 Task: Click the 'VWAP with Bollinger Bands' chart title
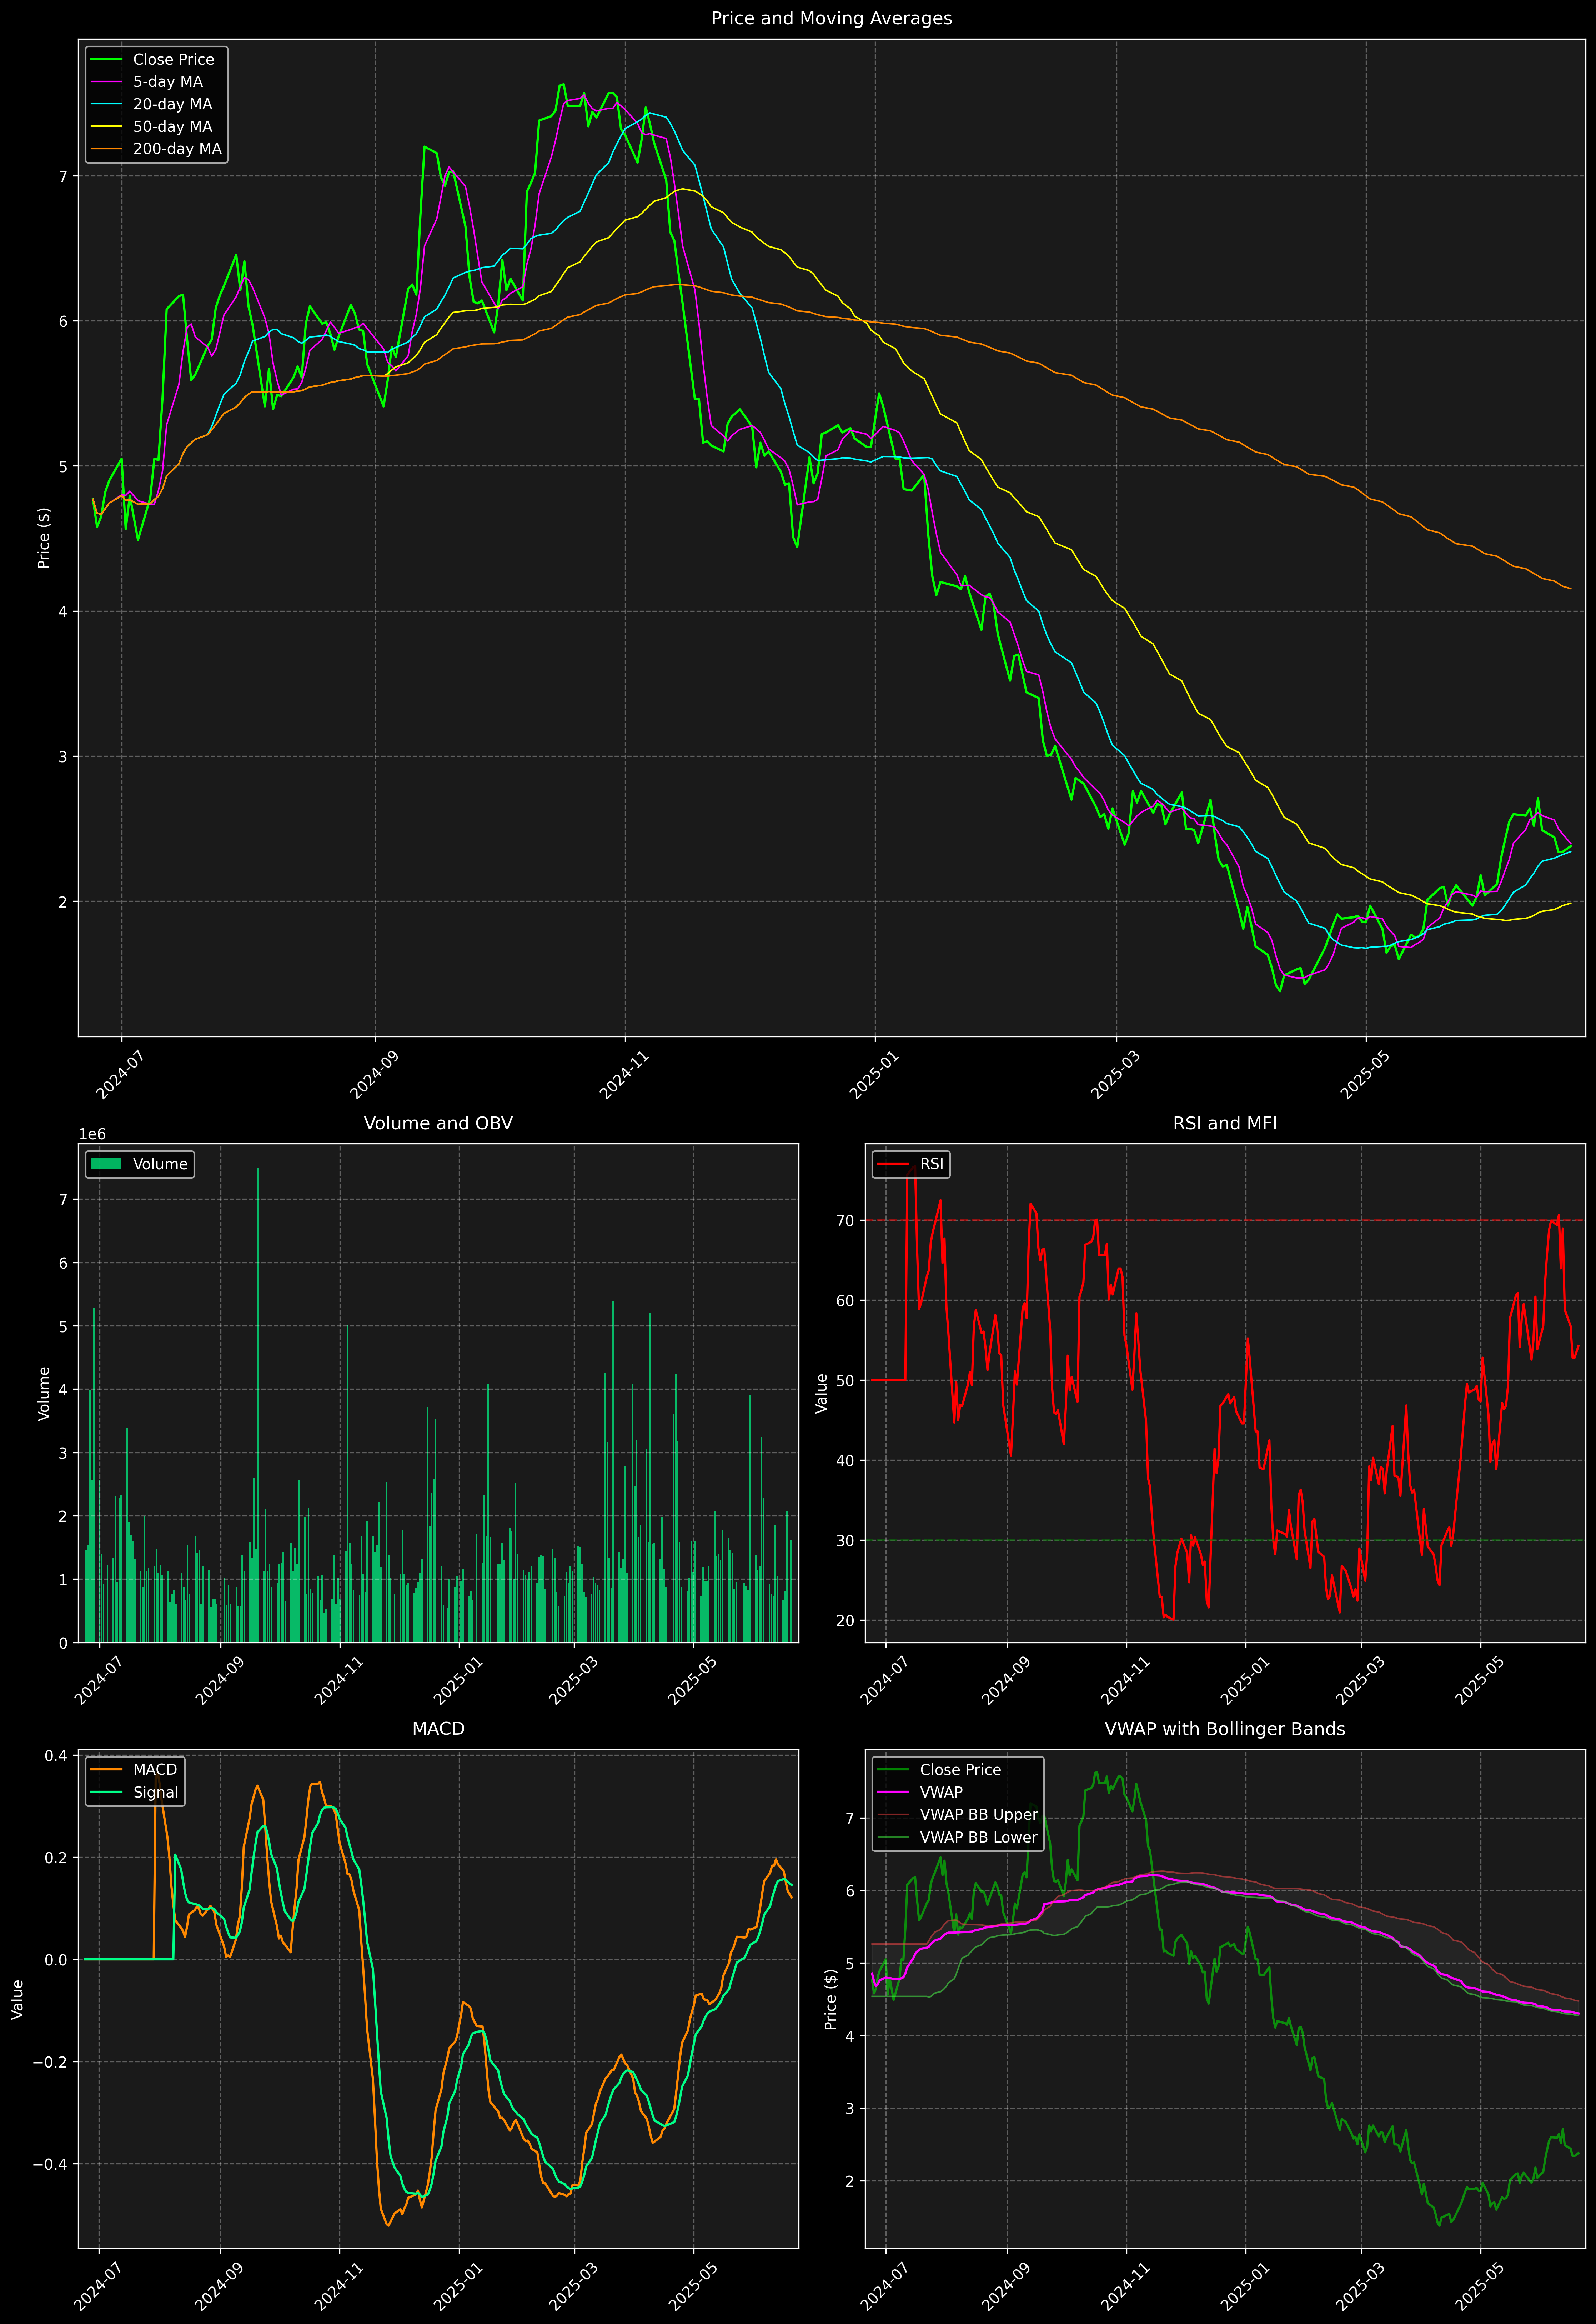(1225, 1729)
